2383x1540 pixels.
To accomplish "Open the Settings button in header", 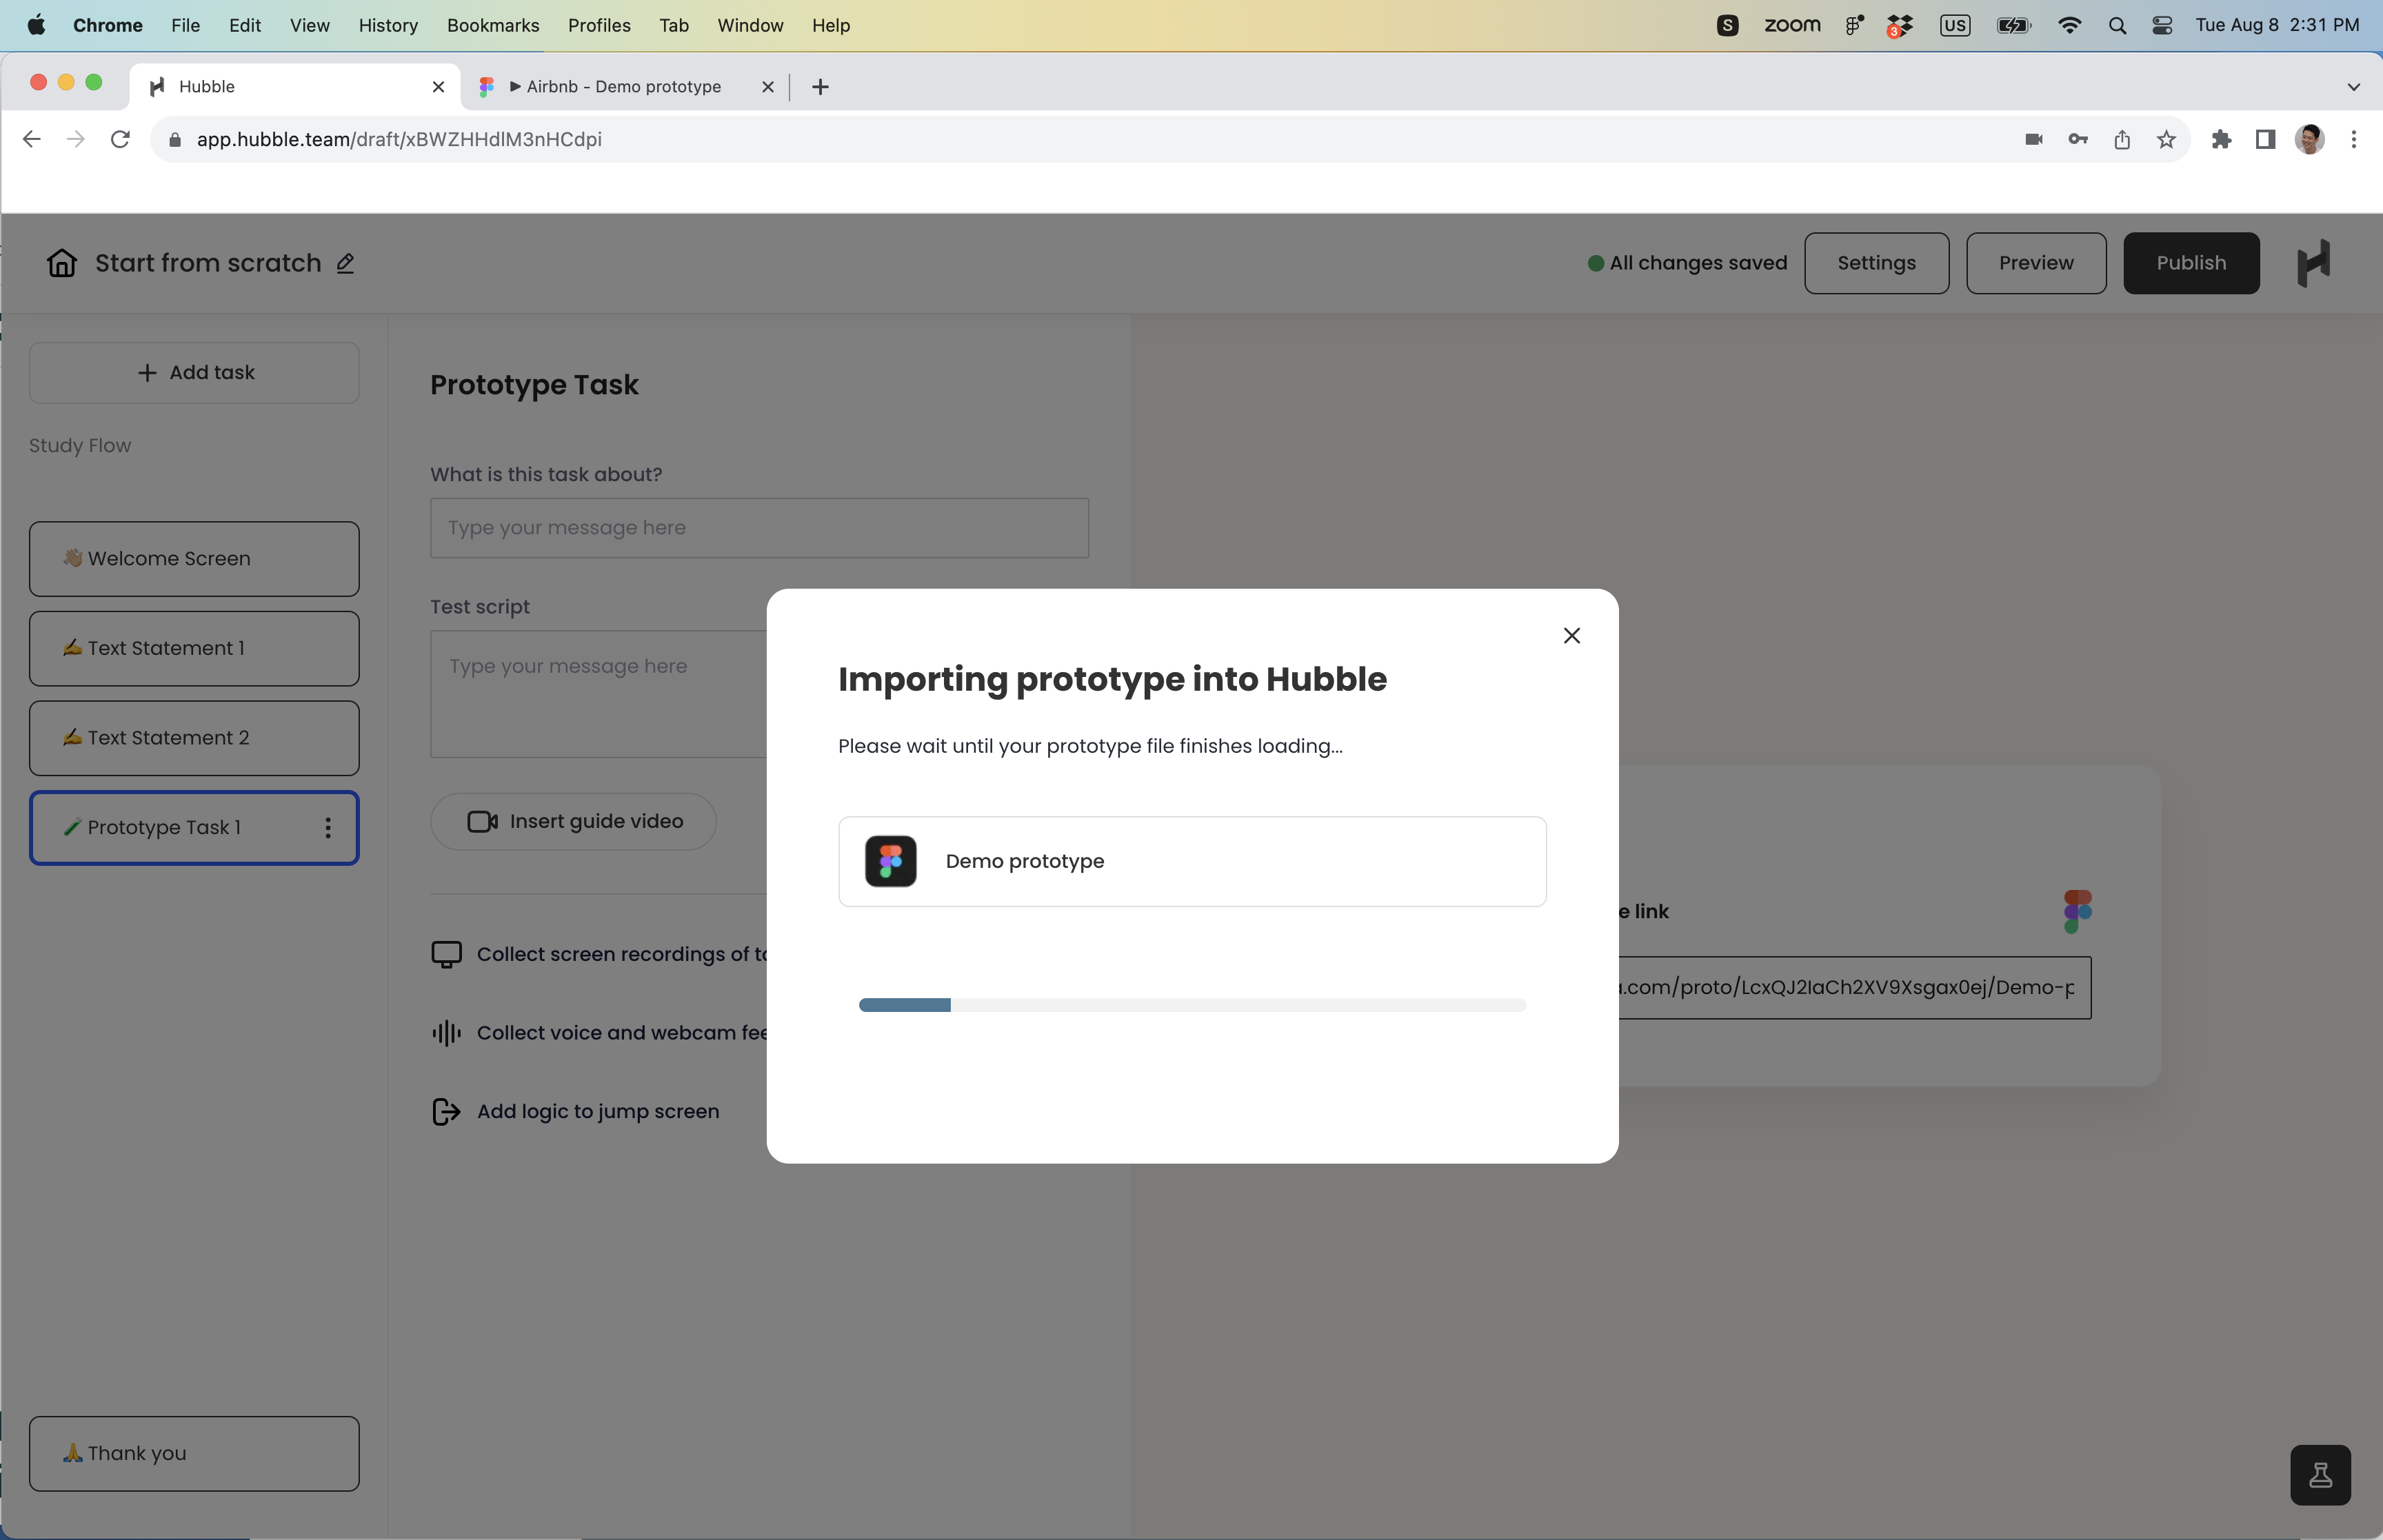I will [x=1876, y=263].
